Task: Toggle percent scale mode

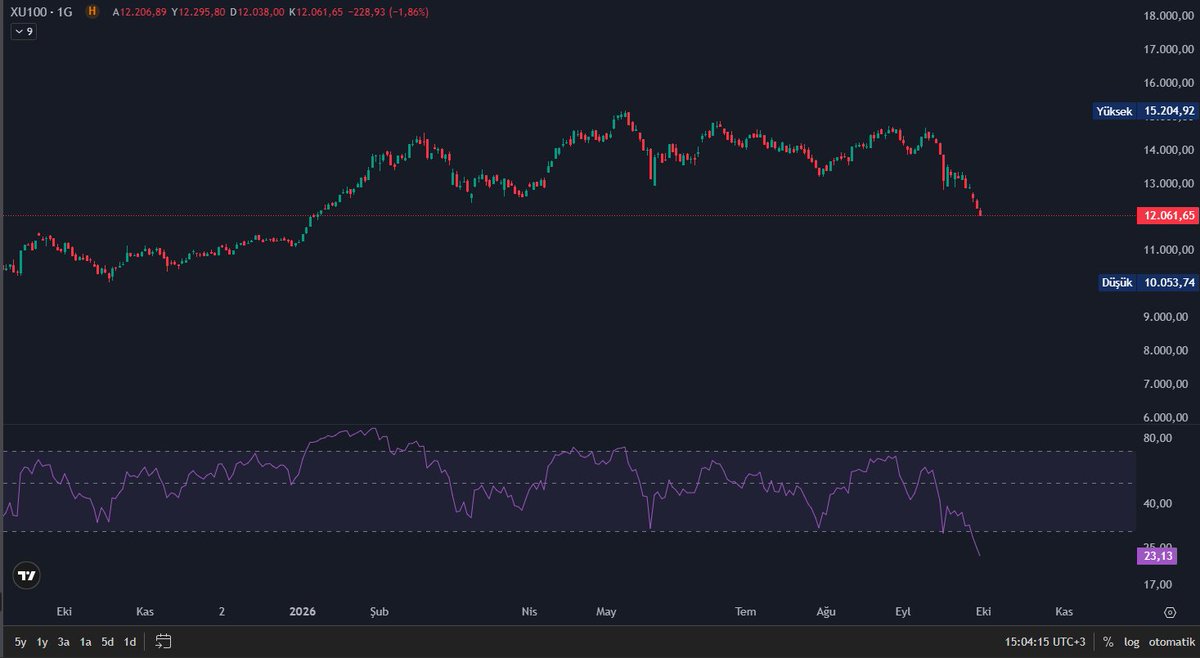Action: [1108, 641]
